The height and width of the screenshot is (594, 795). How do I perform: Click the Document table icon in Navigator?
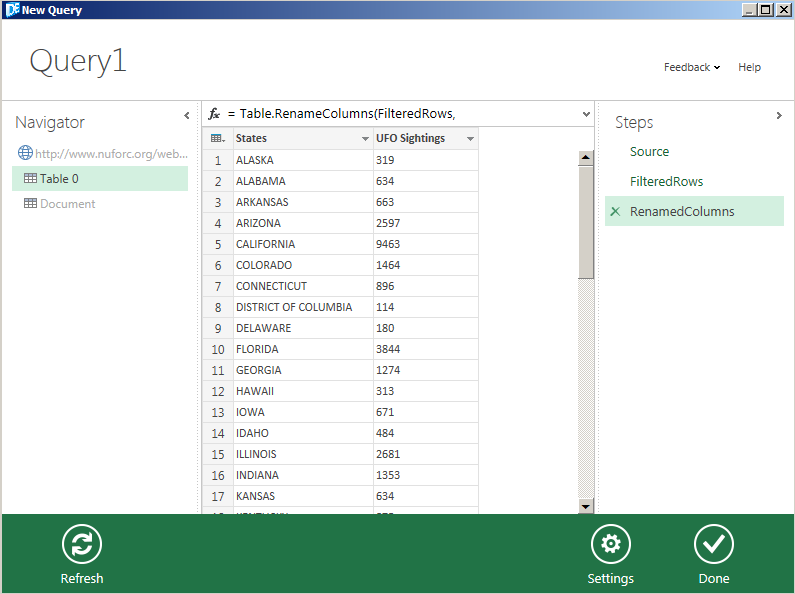[x=30, y=203]
